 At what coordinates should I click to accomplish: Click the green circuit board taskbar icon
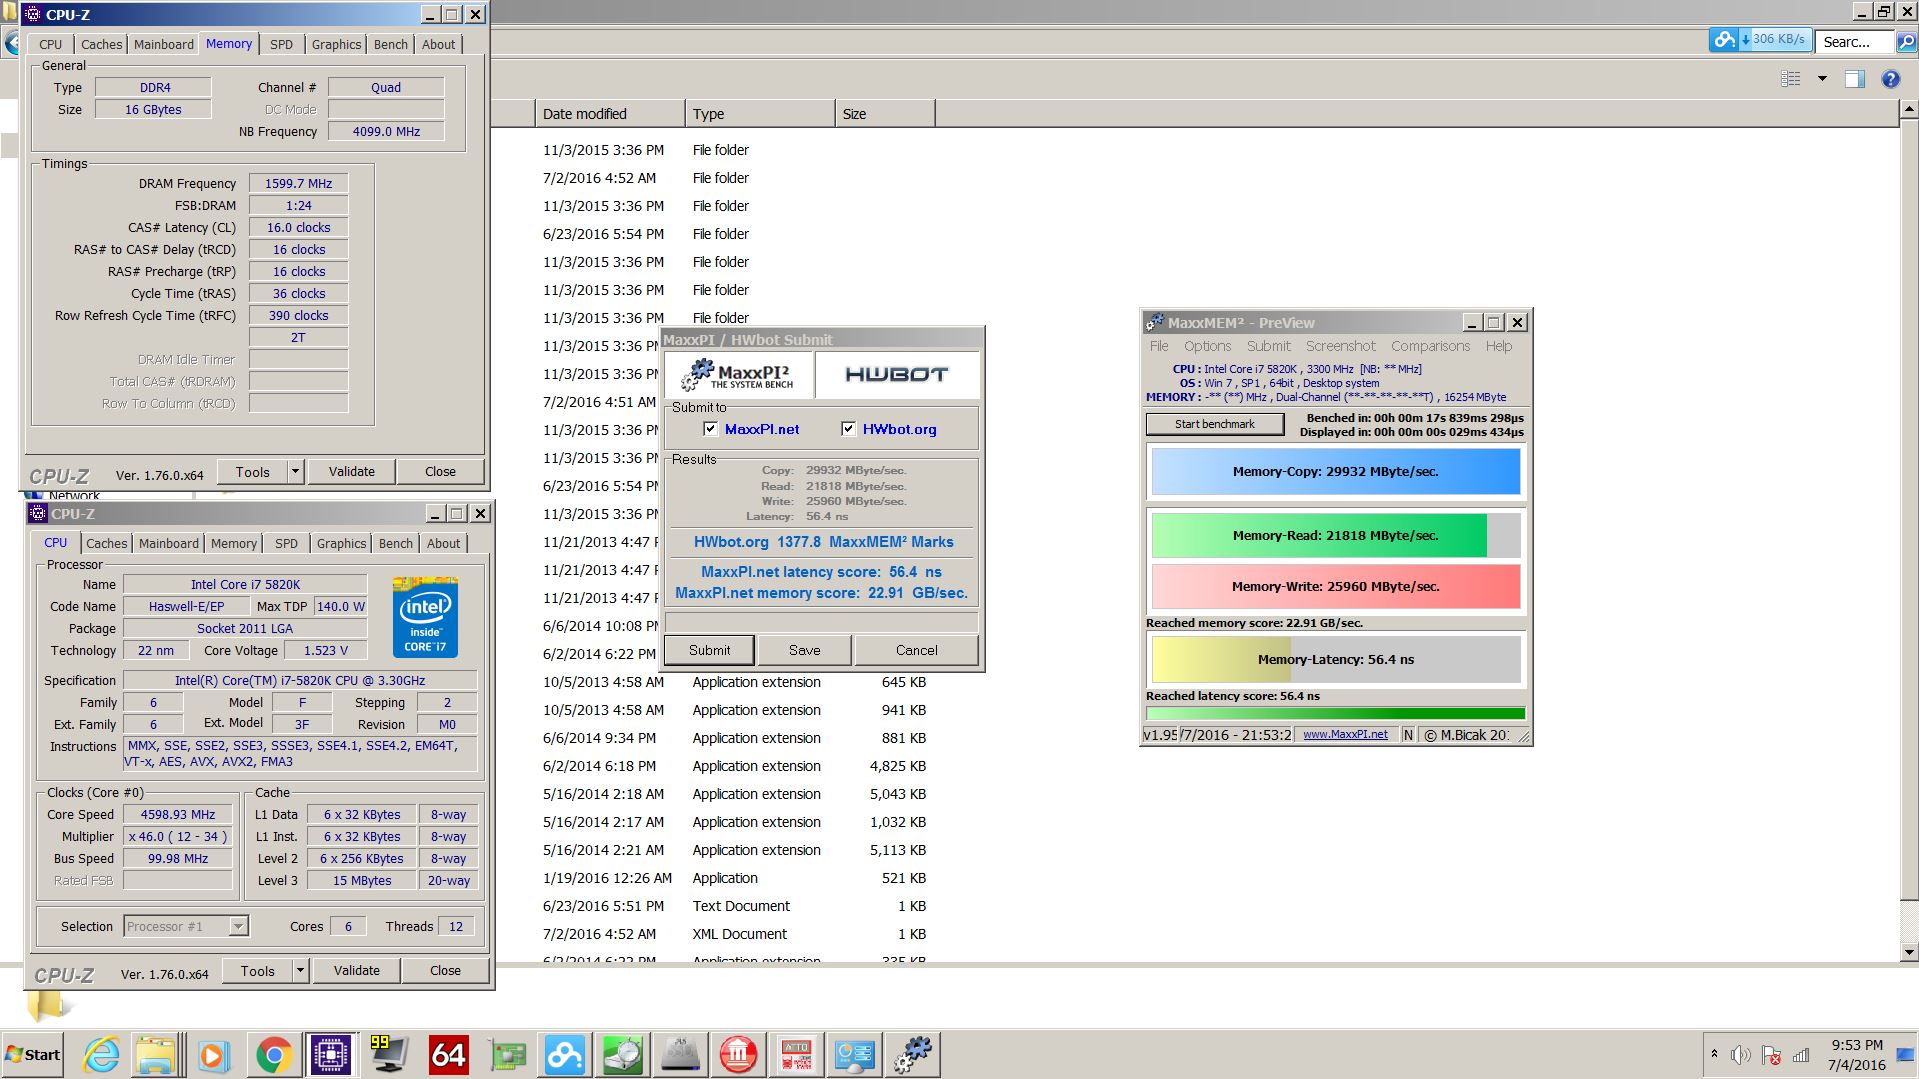pyautogui.click(x=507, y=1055)
